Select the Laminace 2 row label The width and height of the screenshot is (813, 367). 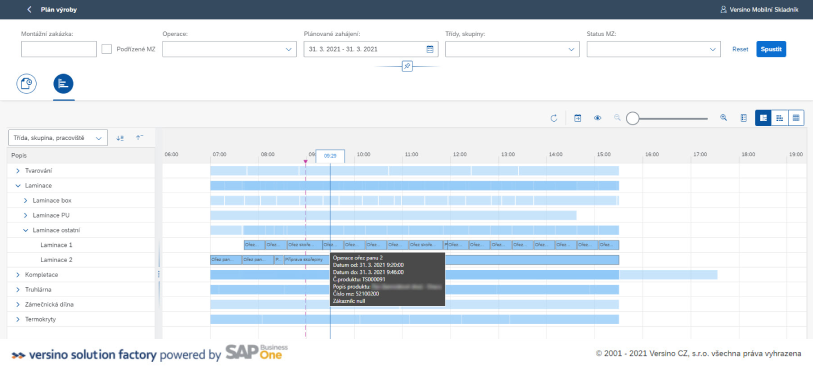point(56,260)
